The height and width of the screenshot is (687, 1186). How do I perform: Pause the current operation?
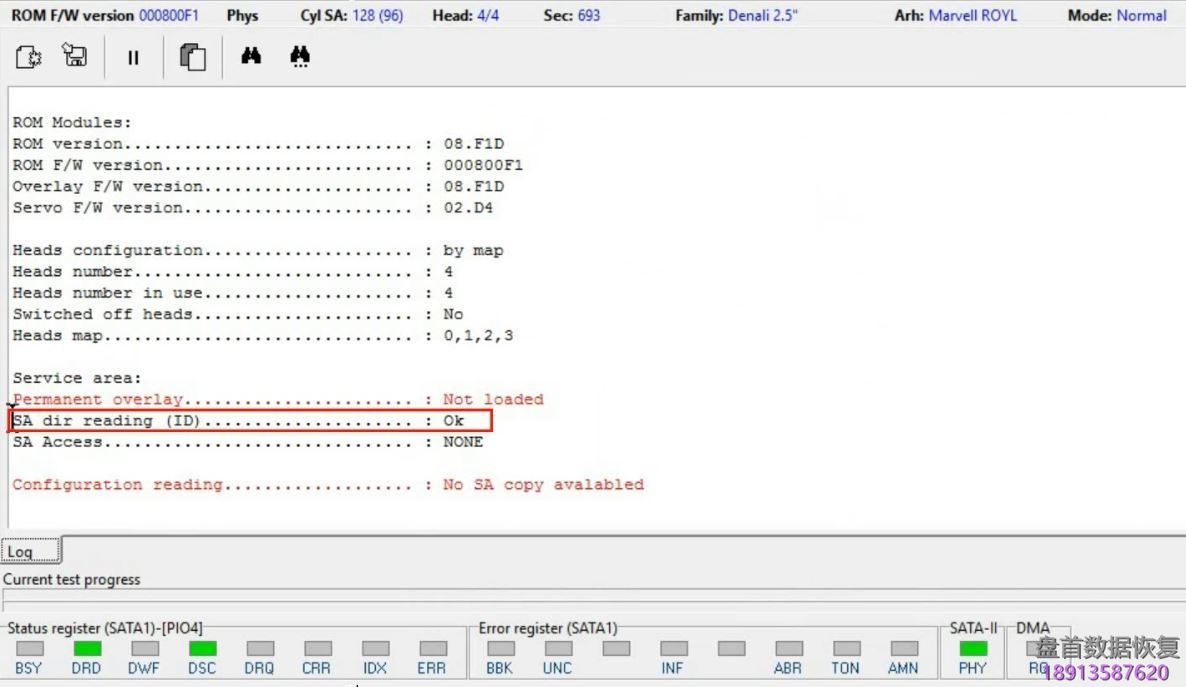pos(132,57)
